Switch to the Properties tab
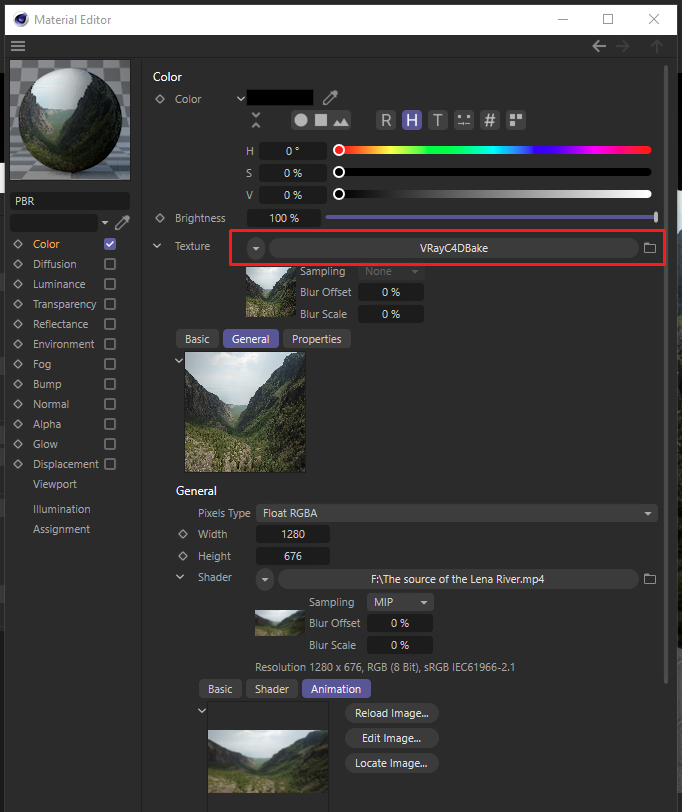The width and height of the screenshot is (682, 812). tap(316, 339)
